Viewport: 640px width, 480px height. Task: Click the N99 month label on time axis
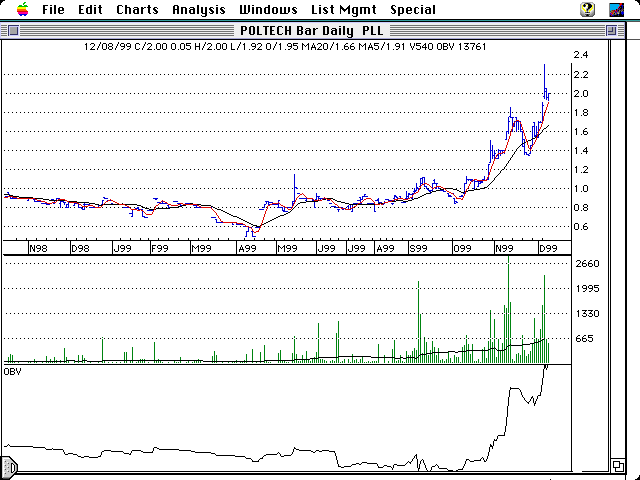tap(504, 248)
